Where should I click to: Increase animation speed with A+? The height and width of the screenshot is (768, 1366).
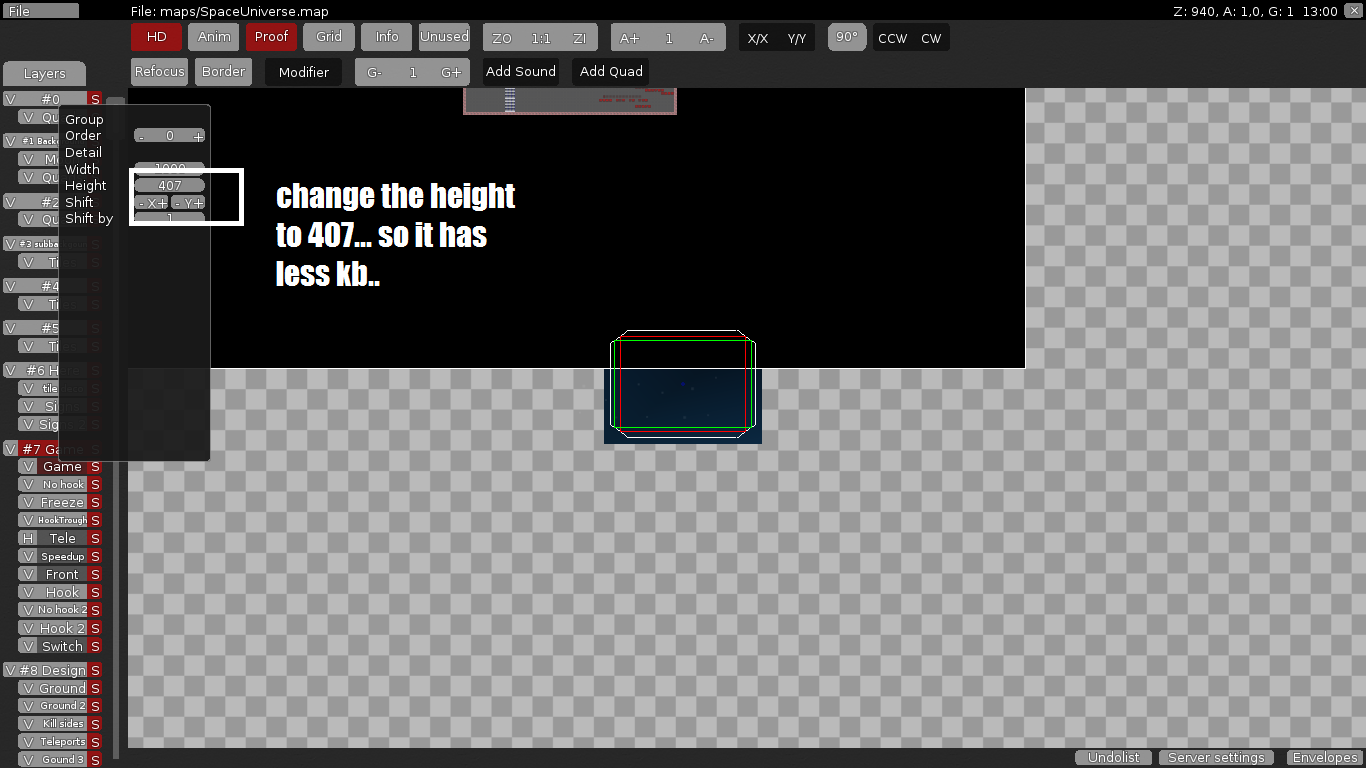click(x=630, y=38)
